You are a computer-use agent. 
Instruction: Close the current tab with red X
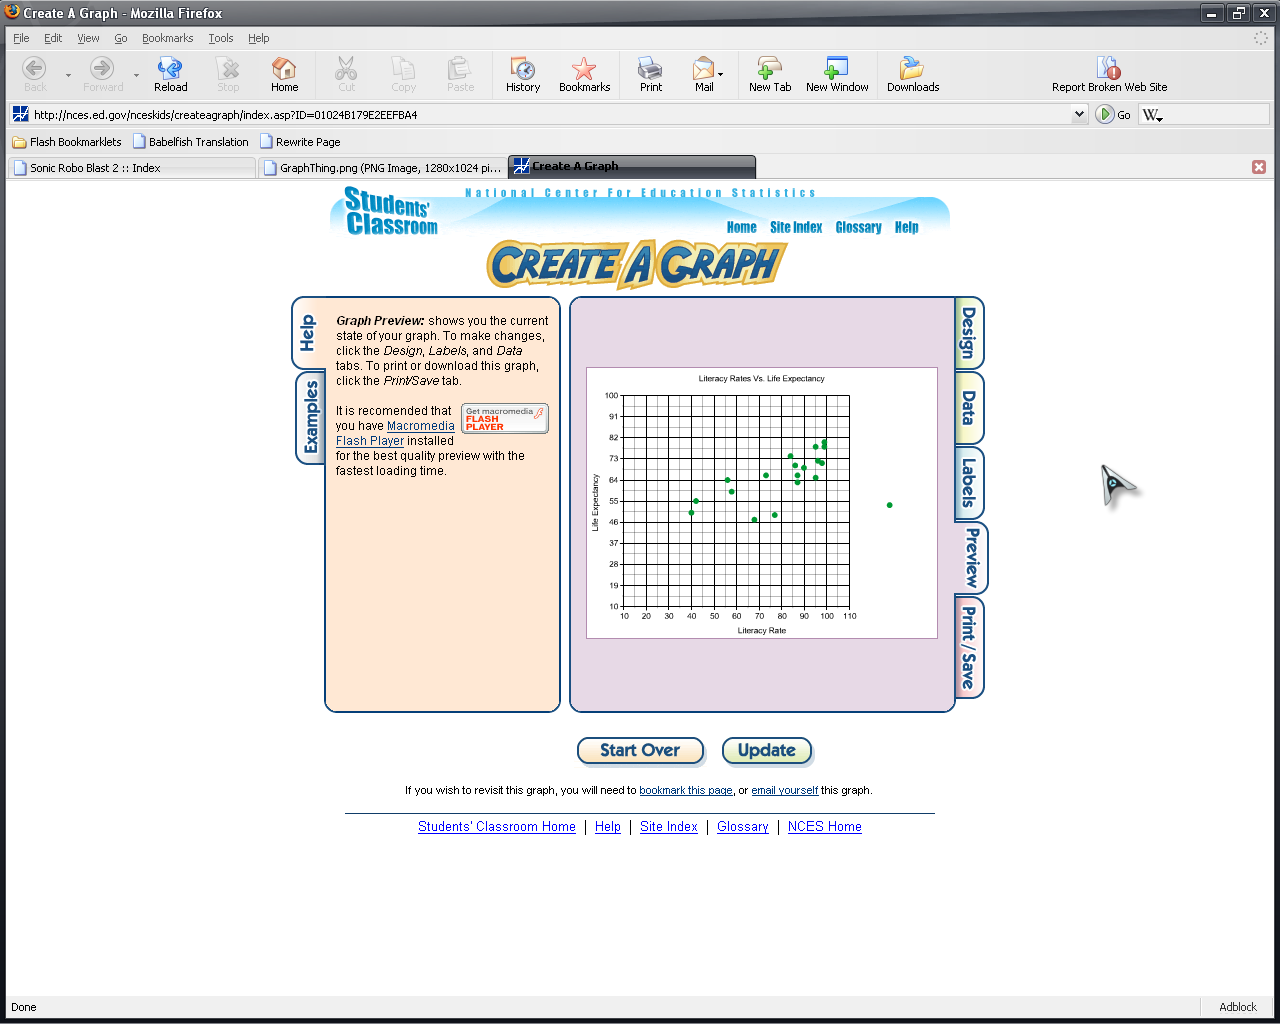click(1259, 167)
